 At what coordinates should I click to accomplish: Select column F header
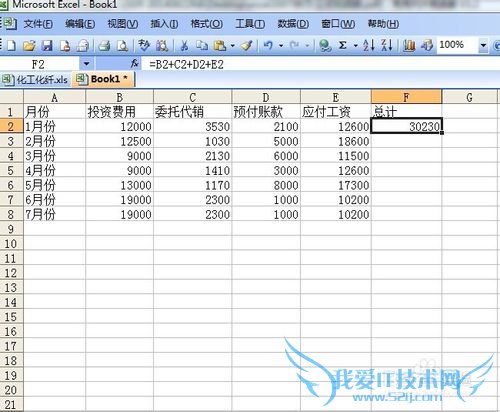(x=406, y=97)
